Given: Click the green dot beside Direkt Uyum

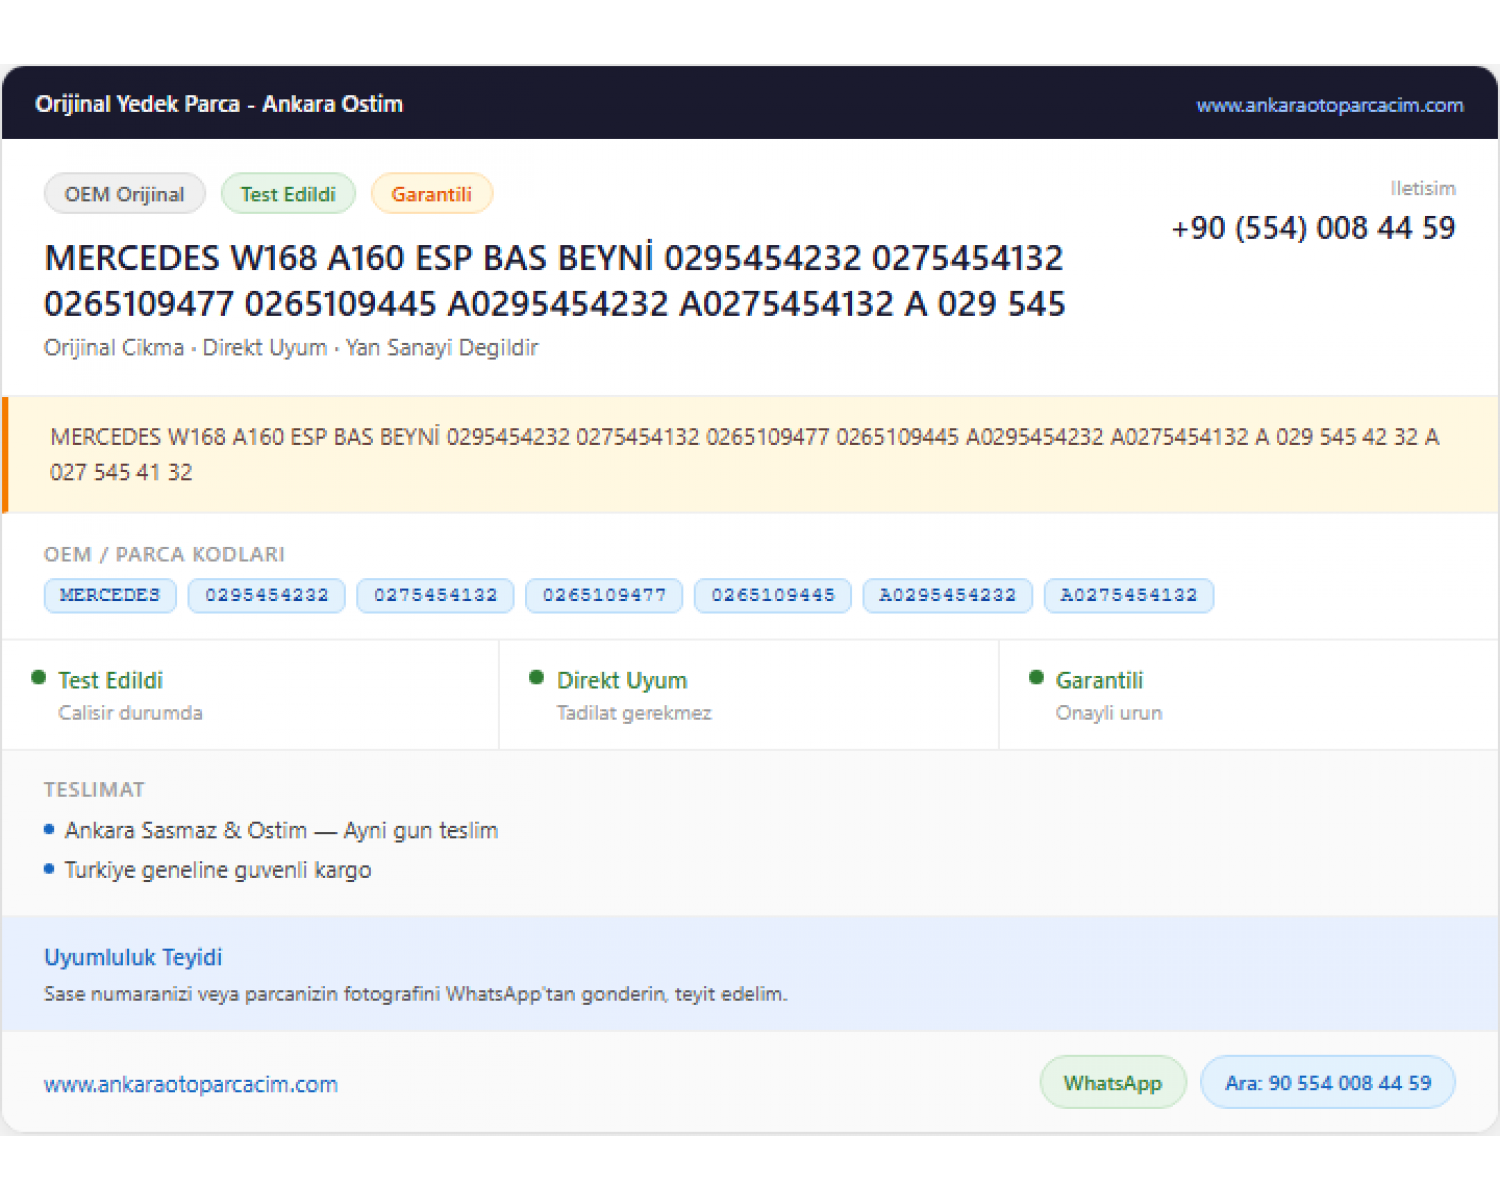Looking at the screenshot, I should coord(536,677).
